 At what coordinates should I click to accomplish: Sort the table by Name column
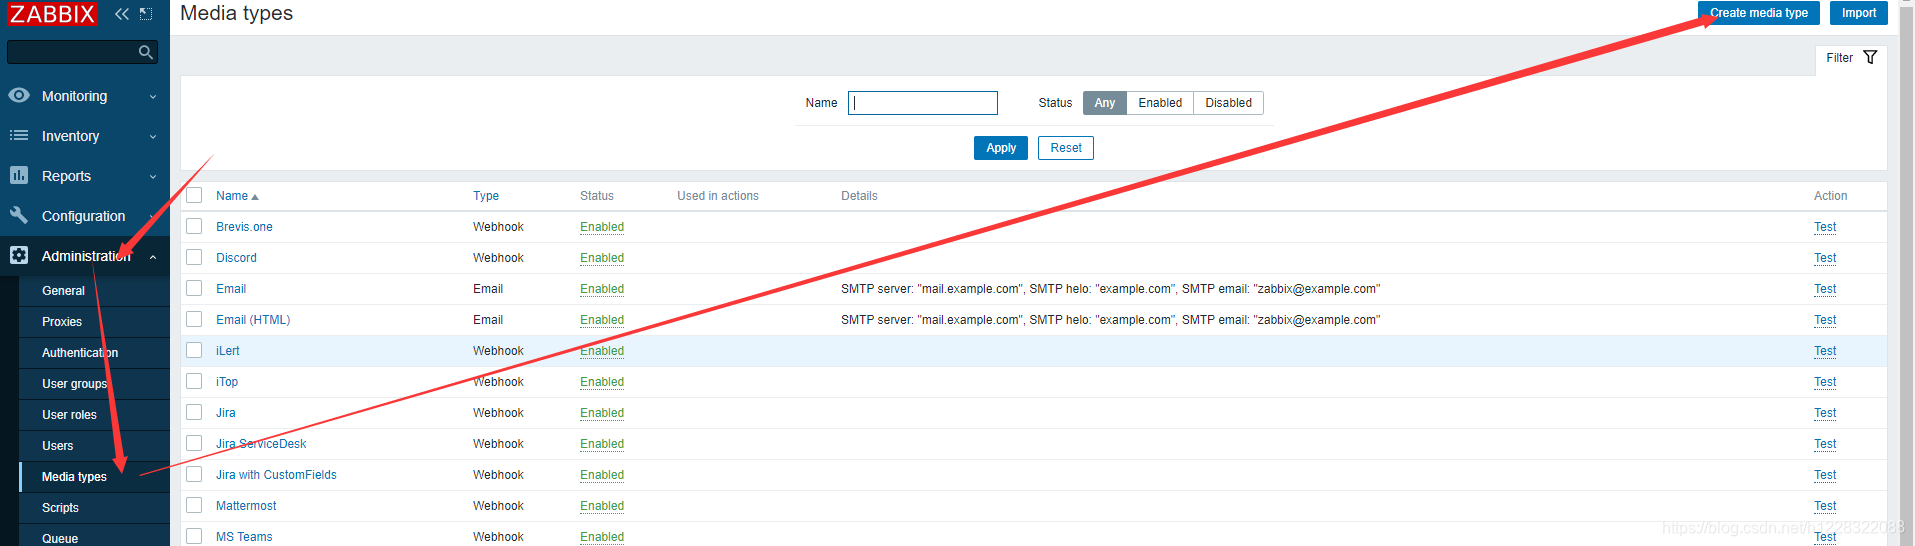[x=237, y=196]
